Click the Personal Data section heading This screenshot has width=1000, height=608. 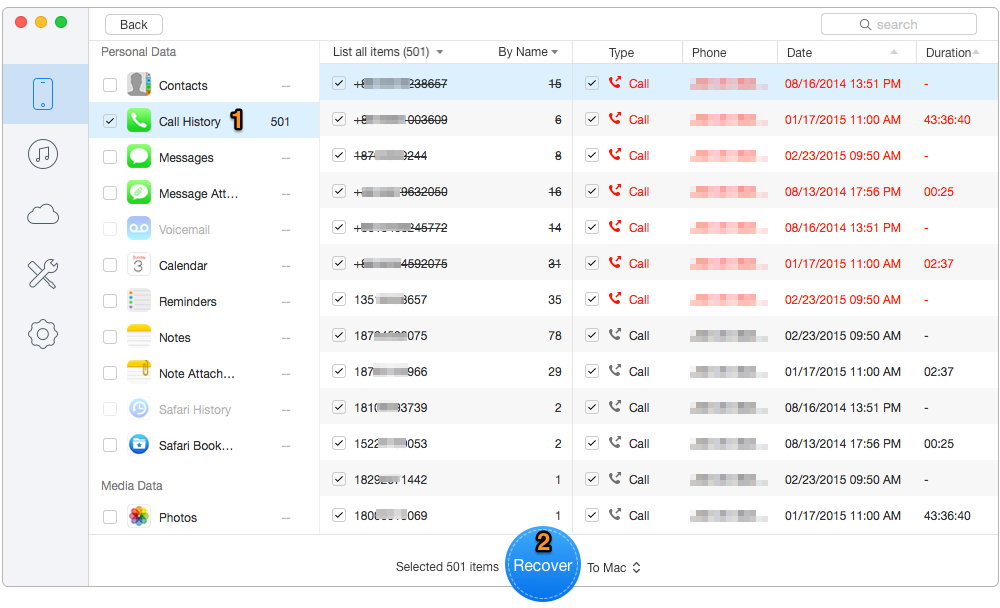coord(138,52)
